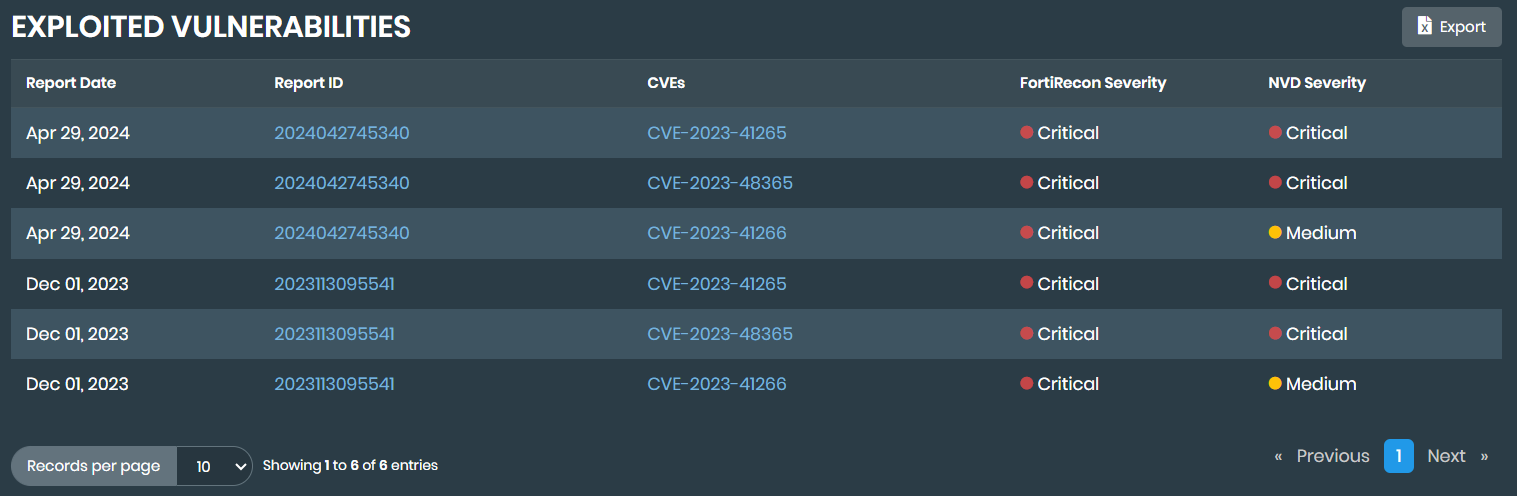This screenshot has height=496, width=1517.
Task: Sort by the FortiRecon Severity column header
Action: point(1093,83)
